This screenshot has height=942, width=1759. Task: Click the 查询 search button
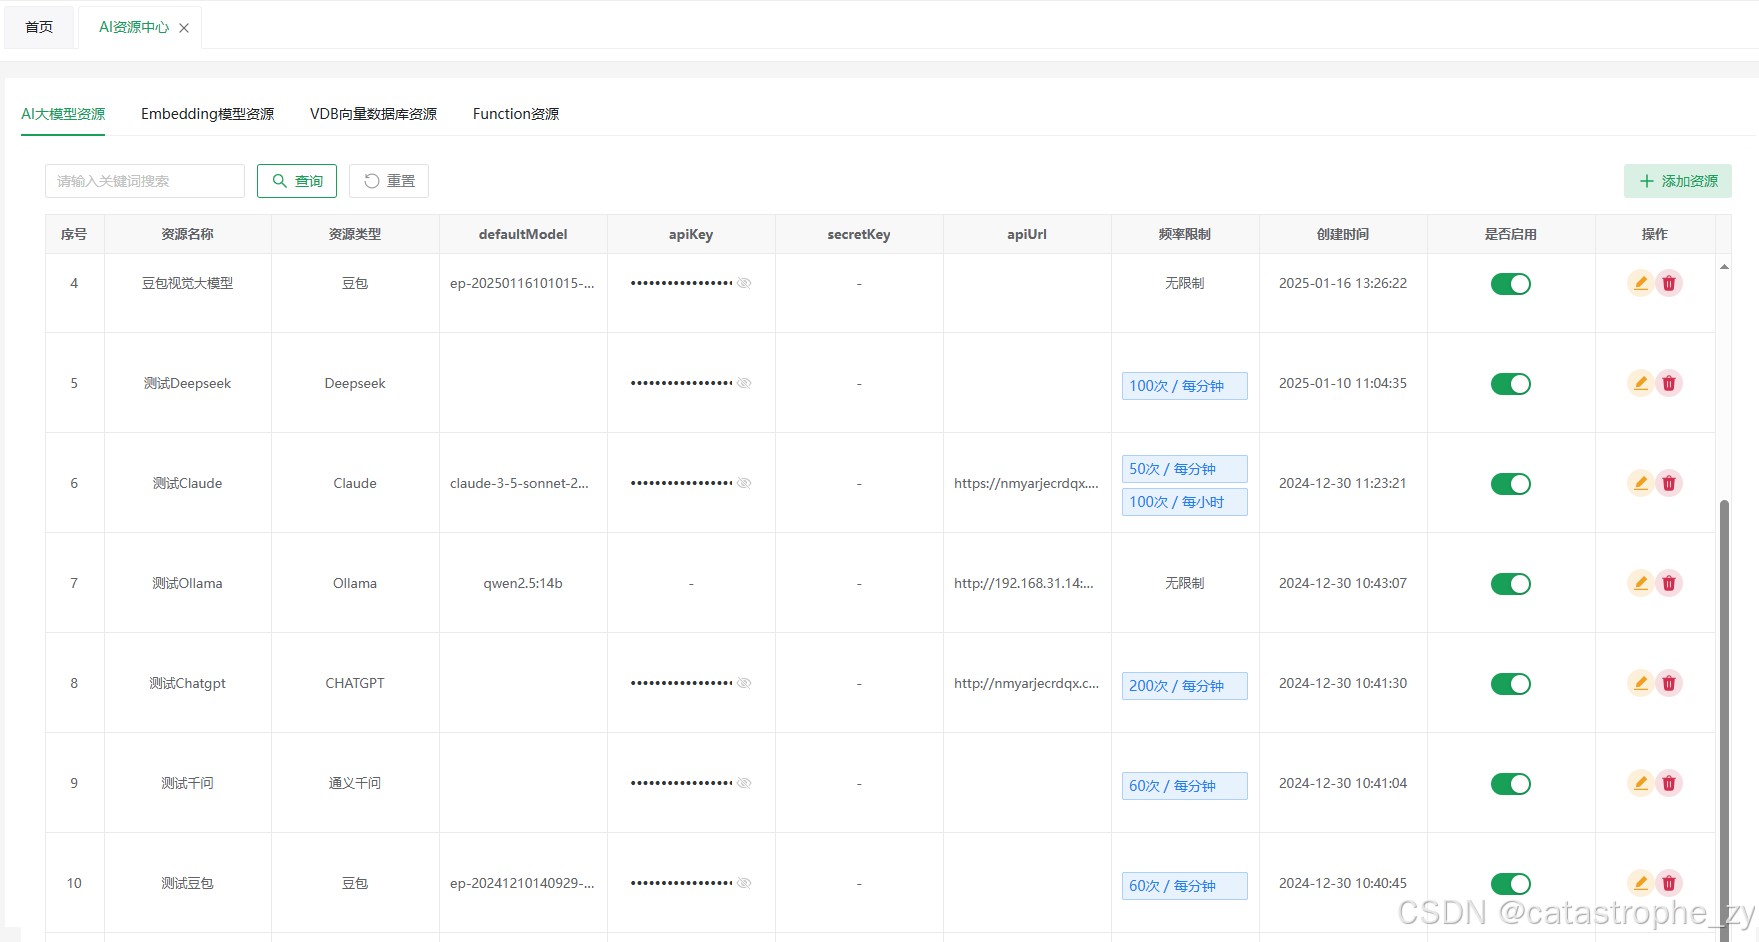tap(297, 181)
